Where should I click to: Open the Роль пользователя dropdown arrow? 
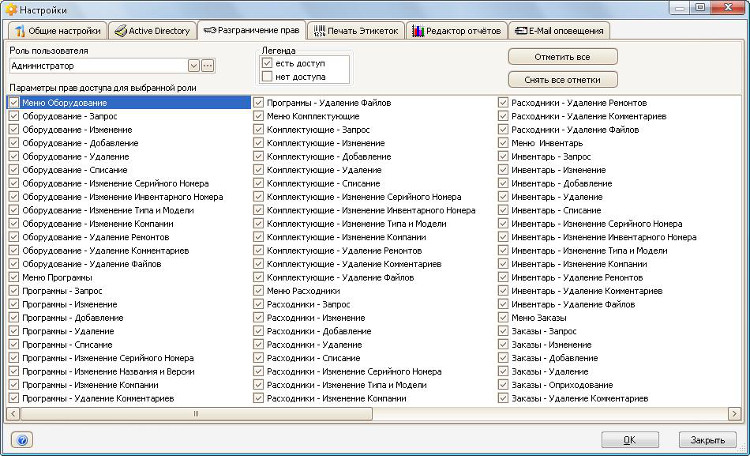(x=193, y=66)
